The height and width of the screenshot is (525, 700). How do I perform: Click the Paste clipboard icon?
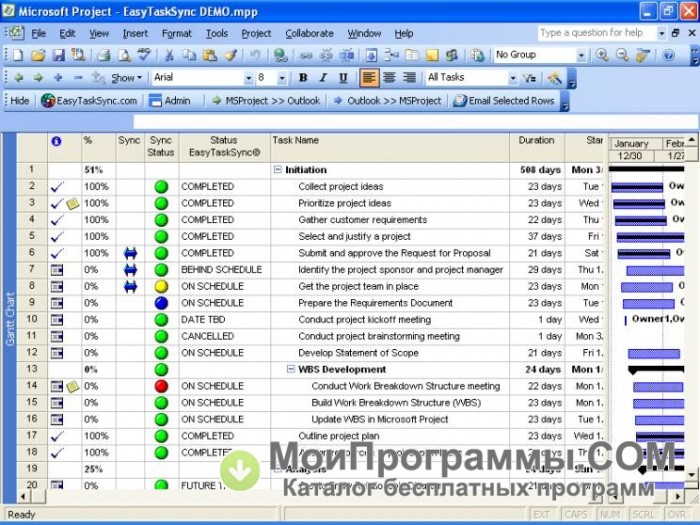tap(209, 55)
